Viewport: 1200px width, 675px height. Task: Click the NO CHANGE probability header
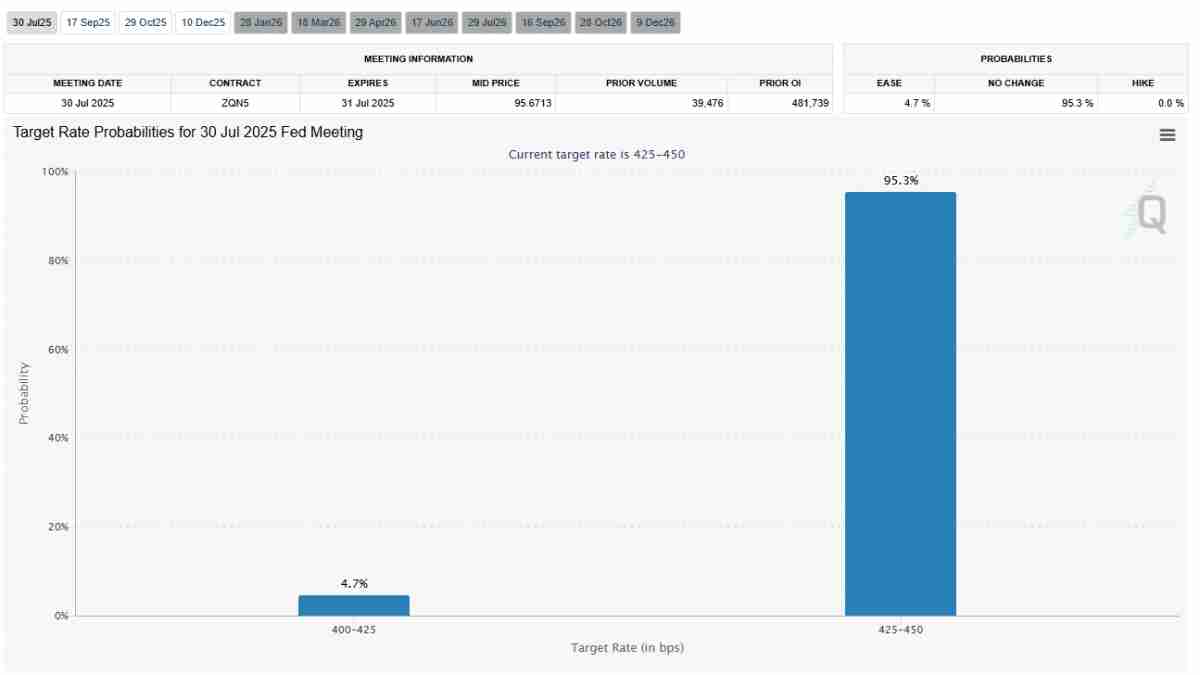tap(1016, 83)
